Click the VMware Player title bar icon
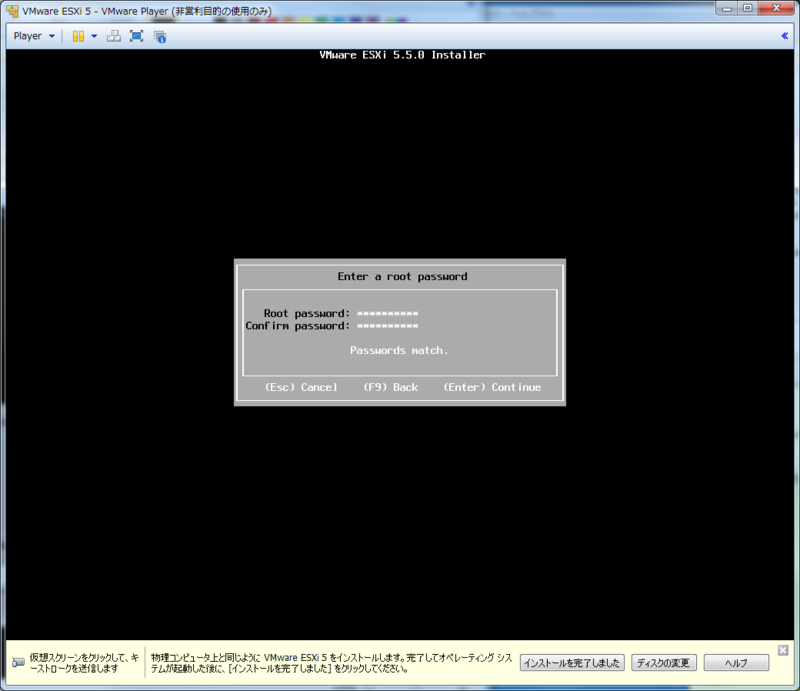Viewport: 800px width, 691px height. pos(12,10)
